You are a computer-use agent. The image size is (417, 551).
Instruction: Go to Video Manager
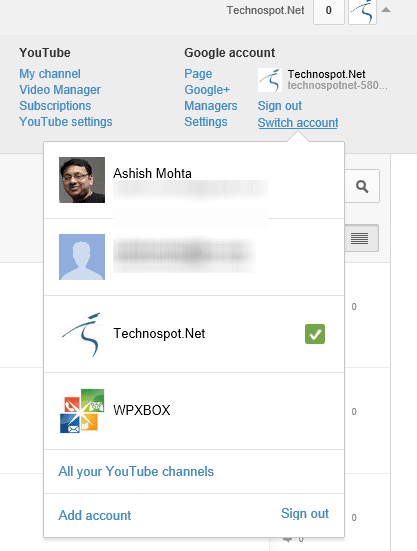pos(60,90)
